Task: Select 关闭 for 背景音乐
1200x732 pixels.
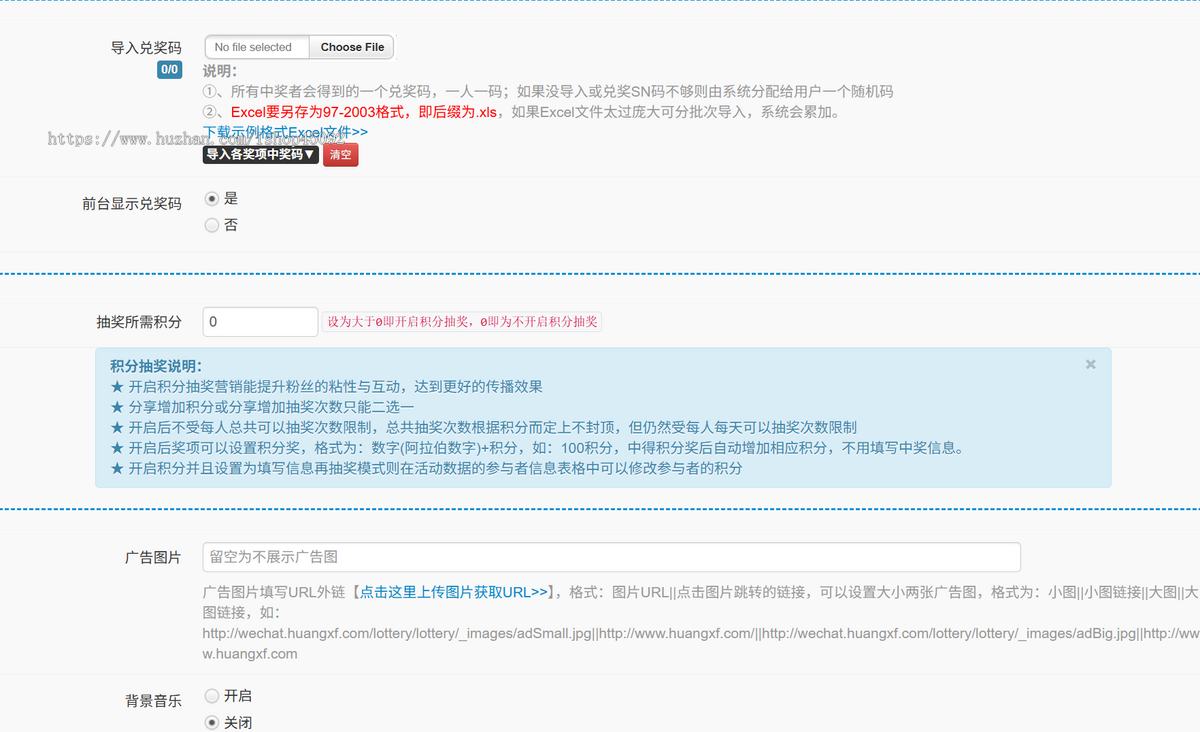Action: click(x=211, y=722)
